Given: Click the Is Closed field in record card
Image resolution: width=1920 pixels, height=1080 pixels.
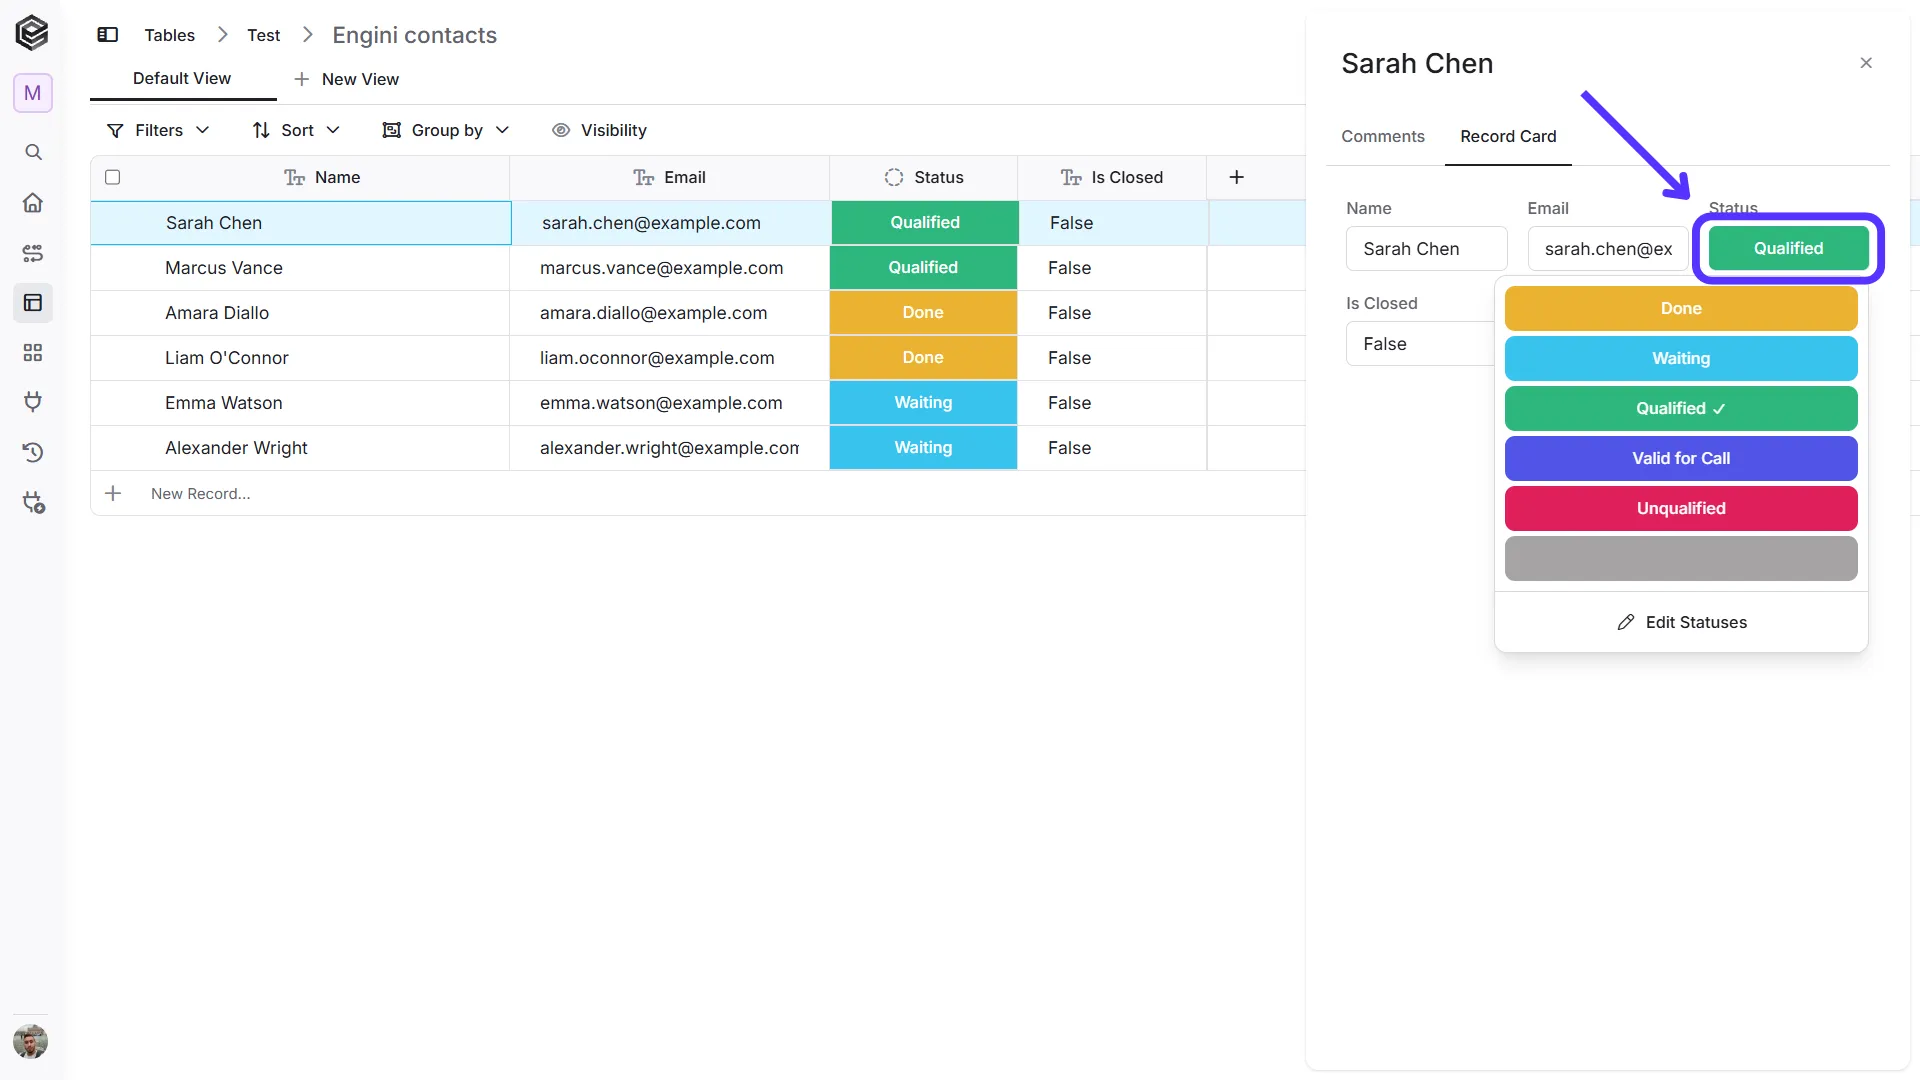Looking at the screenshot, I should point(1420,344).
